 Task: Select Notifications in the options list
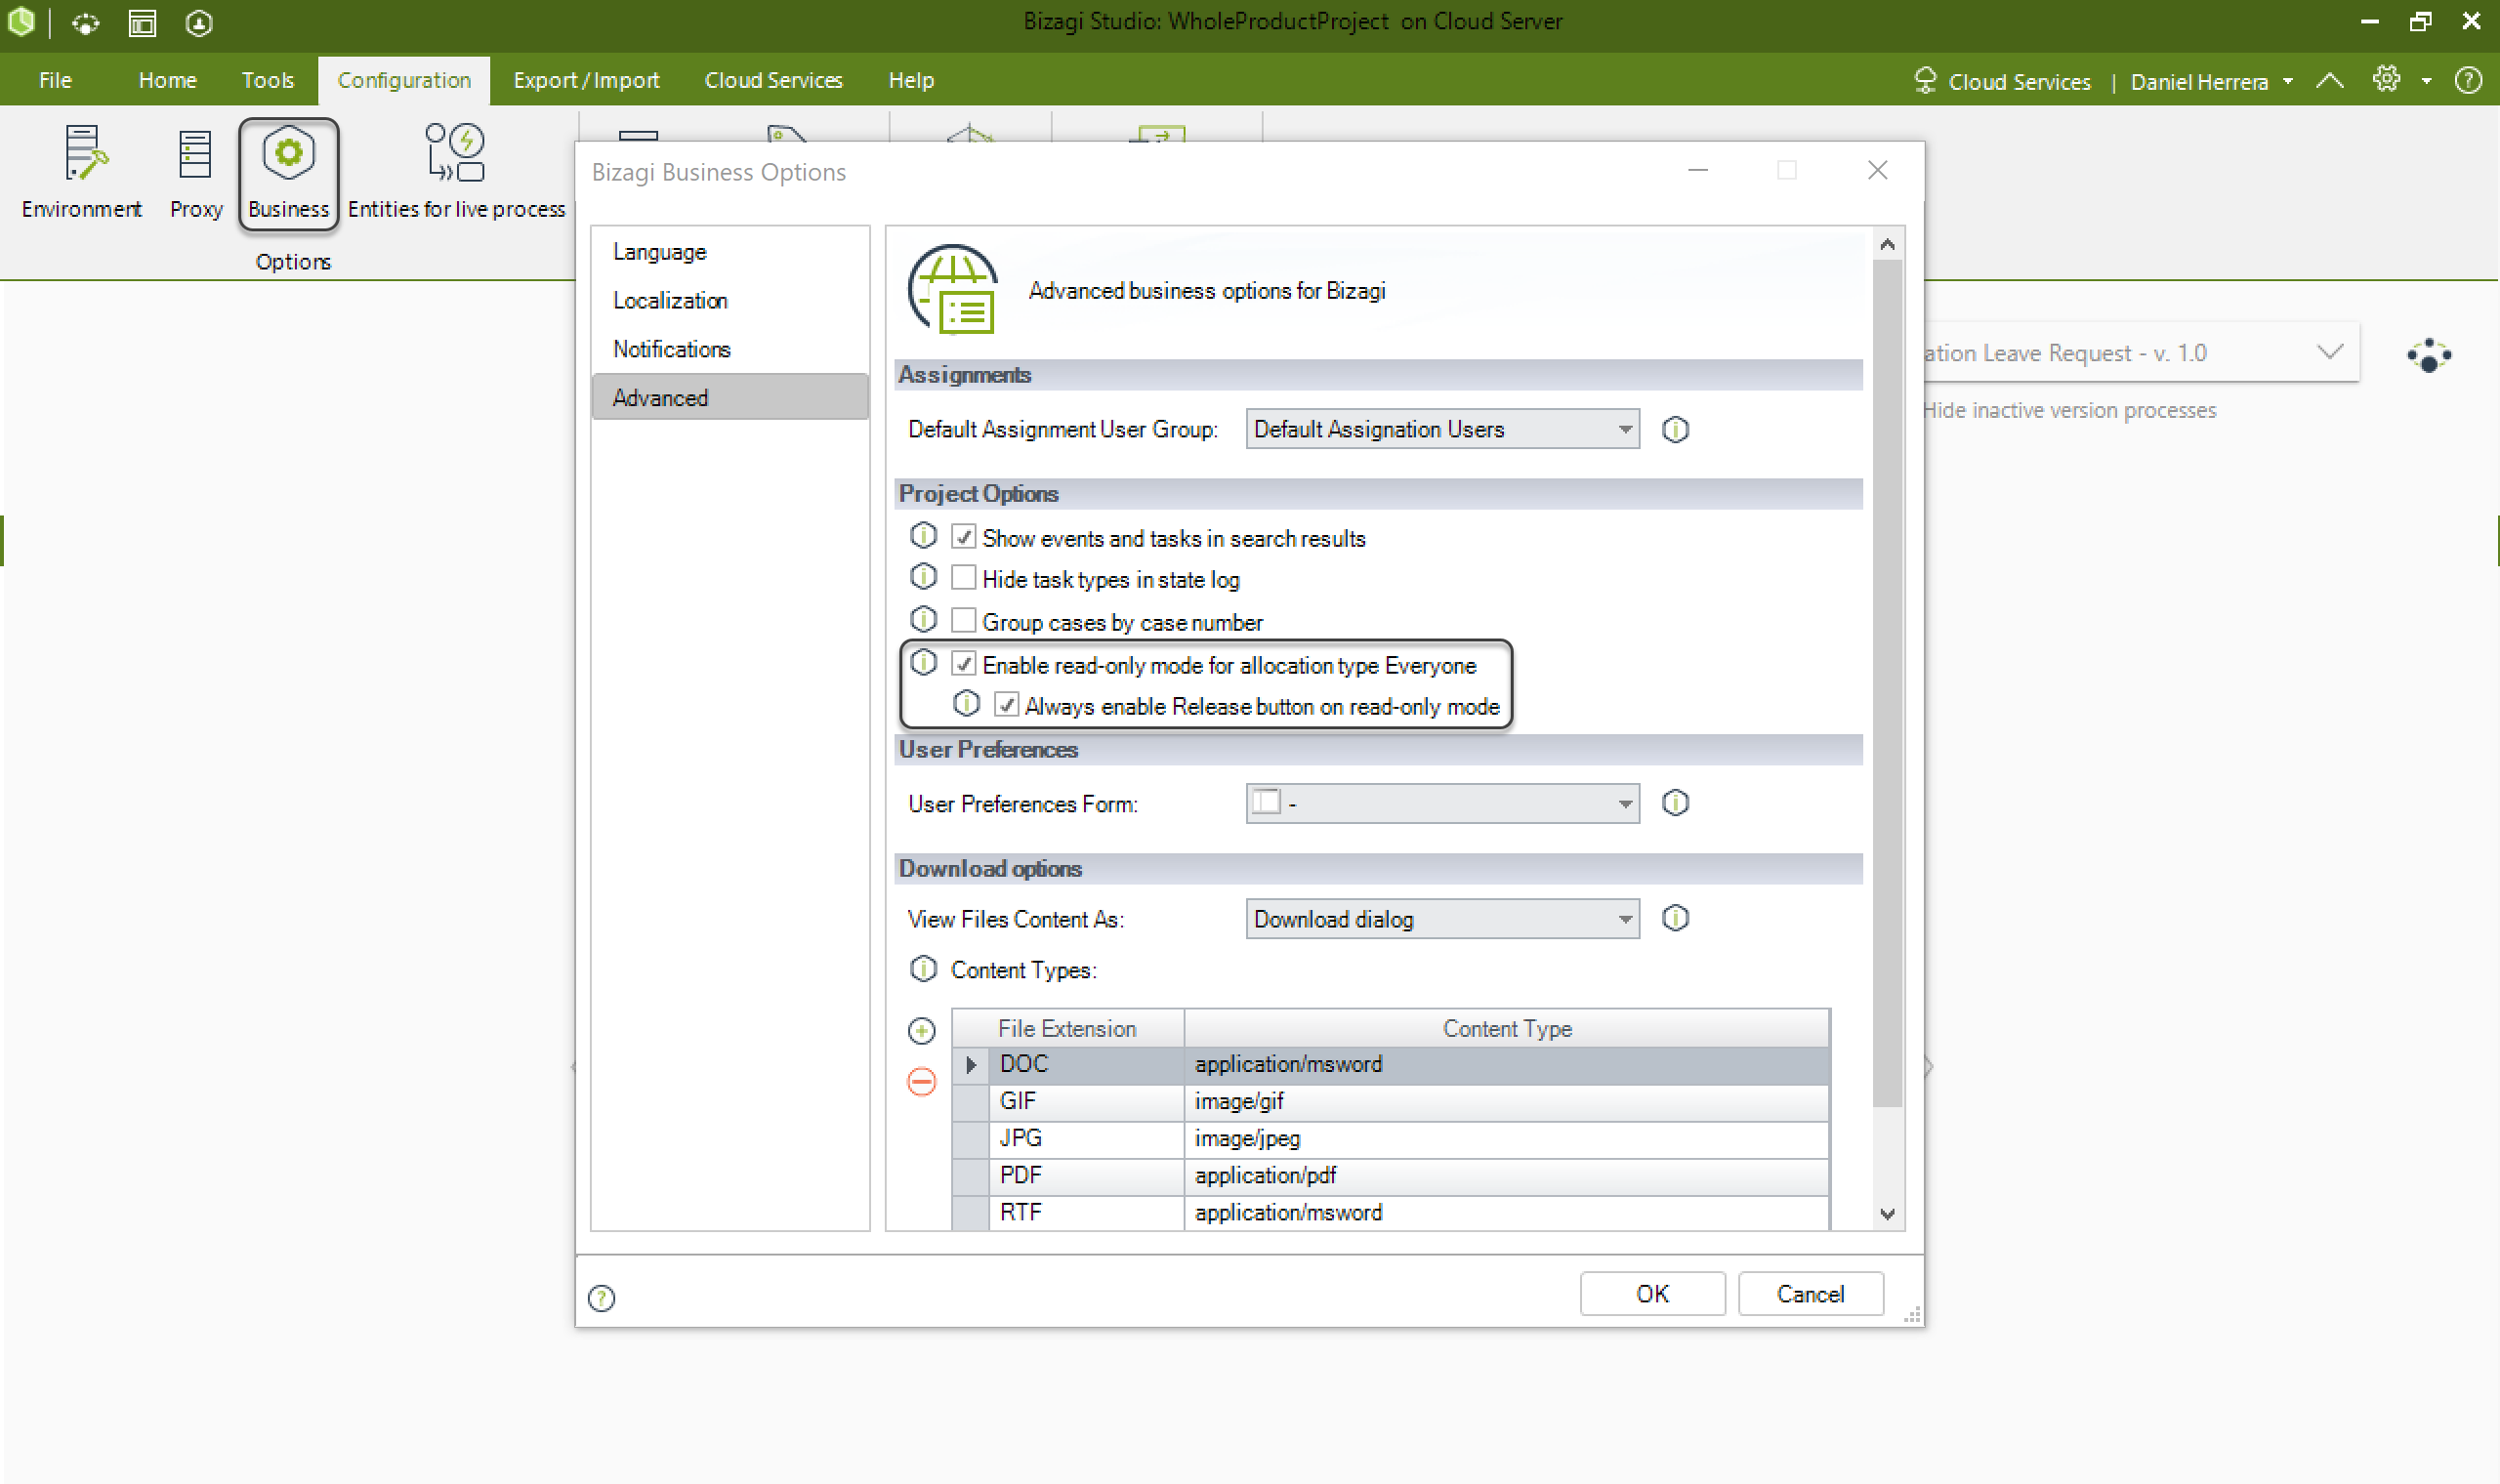point(730,349)
